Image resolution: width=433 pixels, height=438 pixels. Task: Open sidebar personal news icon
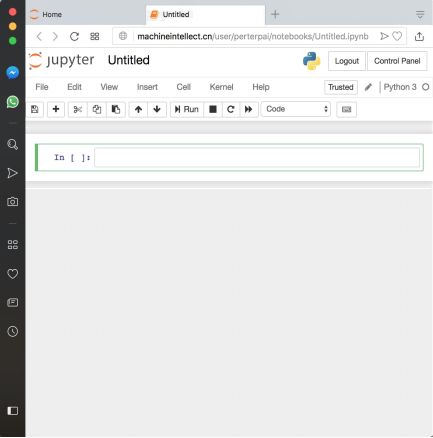(13, 302)
